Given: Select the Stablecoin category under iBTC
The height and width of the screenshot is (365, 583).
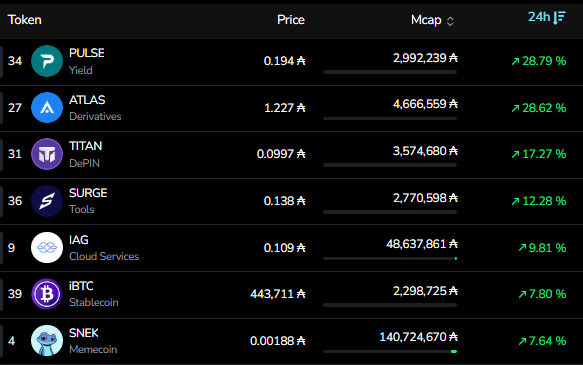Looking at the screenshot, I should point(94,302).
